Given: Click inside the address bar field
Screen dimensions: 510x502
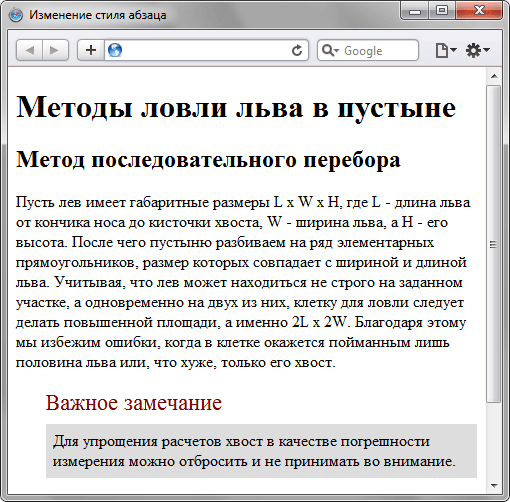Looking at the screenshot, I should pyautogui.click(x=206, y=50).
